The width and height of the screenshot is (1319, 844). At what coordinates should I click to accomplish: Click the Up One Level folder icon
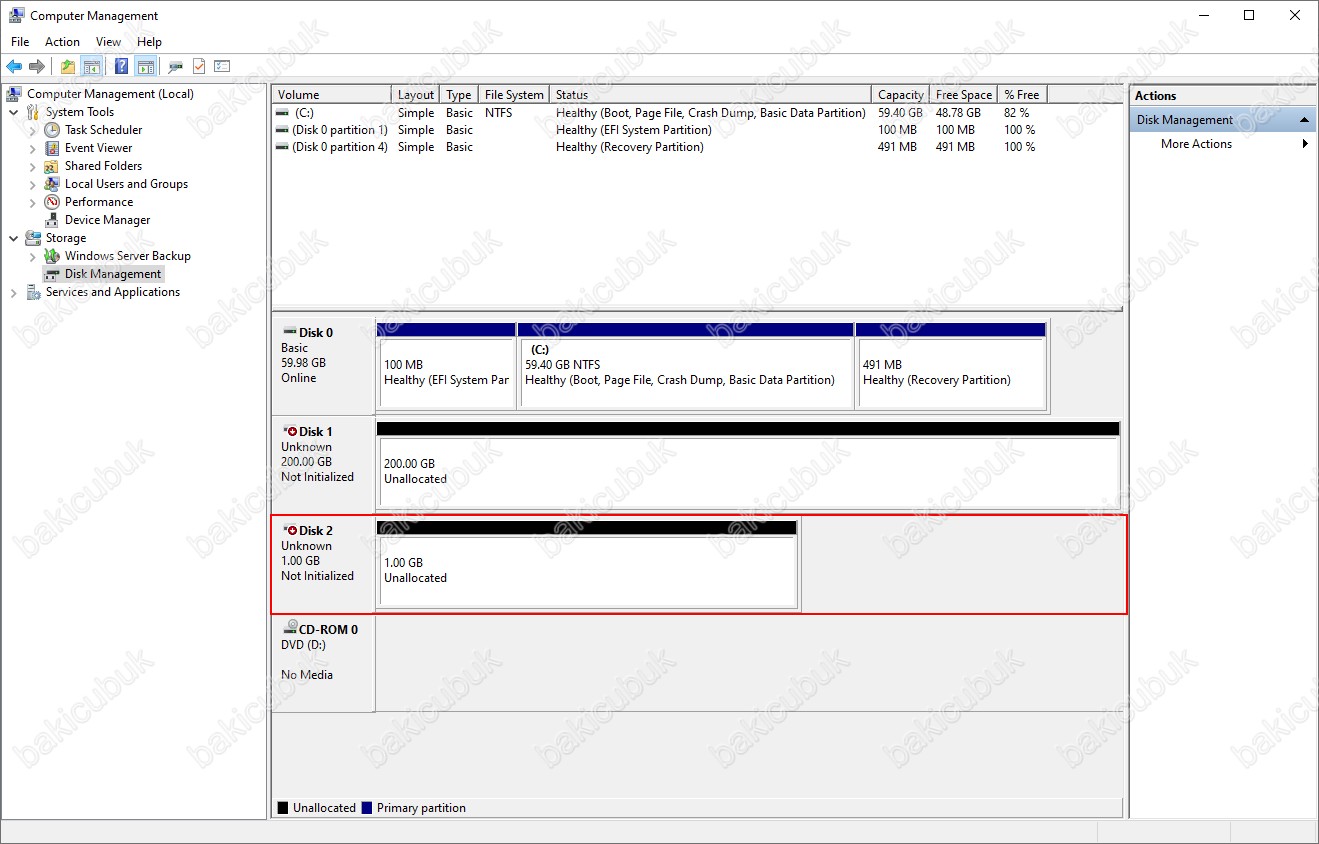pos(67,67)
